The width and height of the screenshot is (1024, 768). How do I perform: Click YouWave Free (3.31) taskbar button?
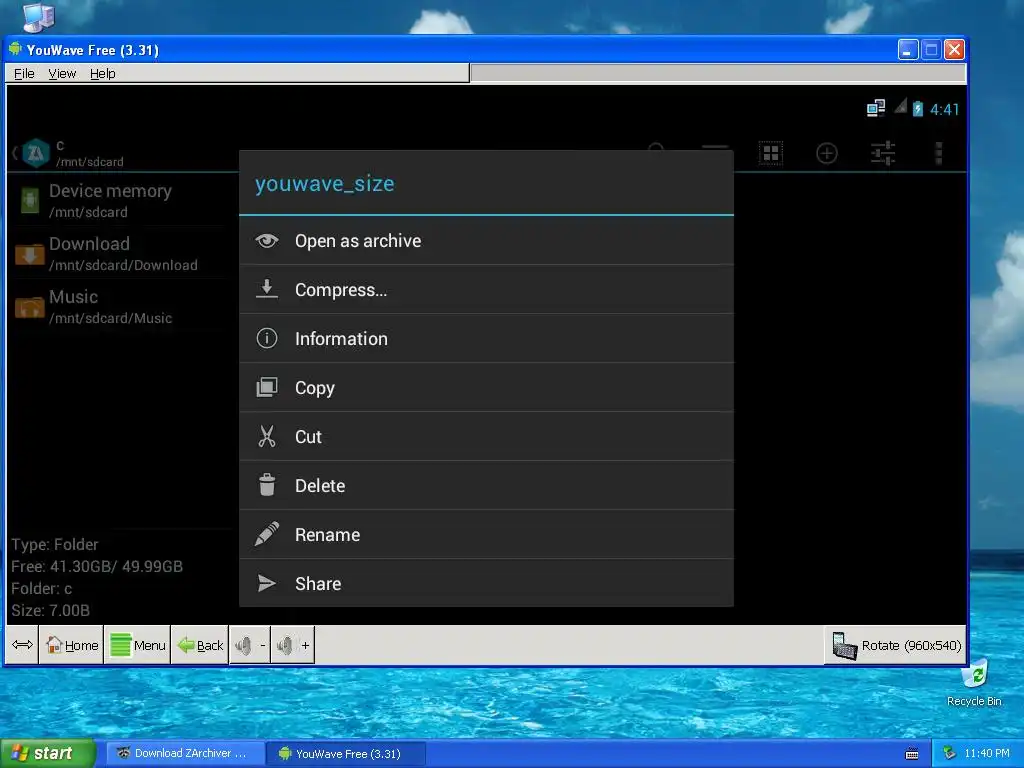[x=347, y=753]
